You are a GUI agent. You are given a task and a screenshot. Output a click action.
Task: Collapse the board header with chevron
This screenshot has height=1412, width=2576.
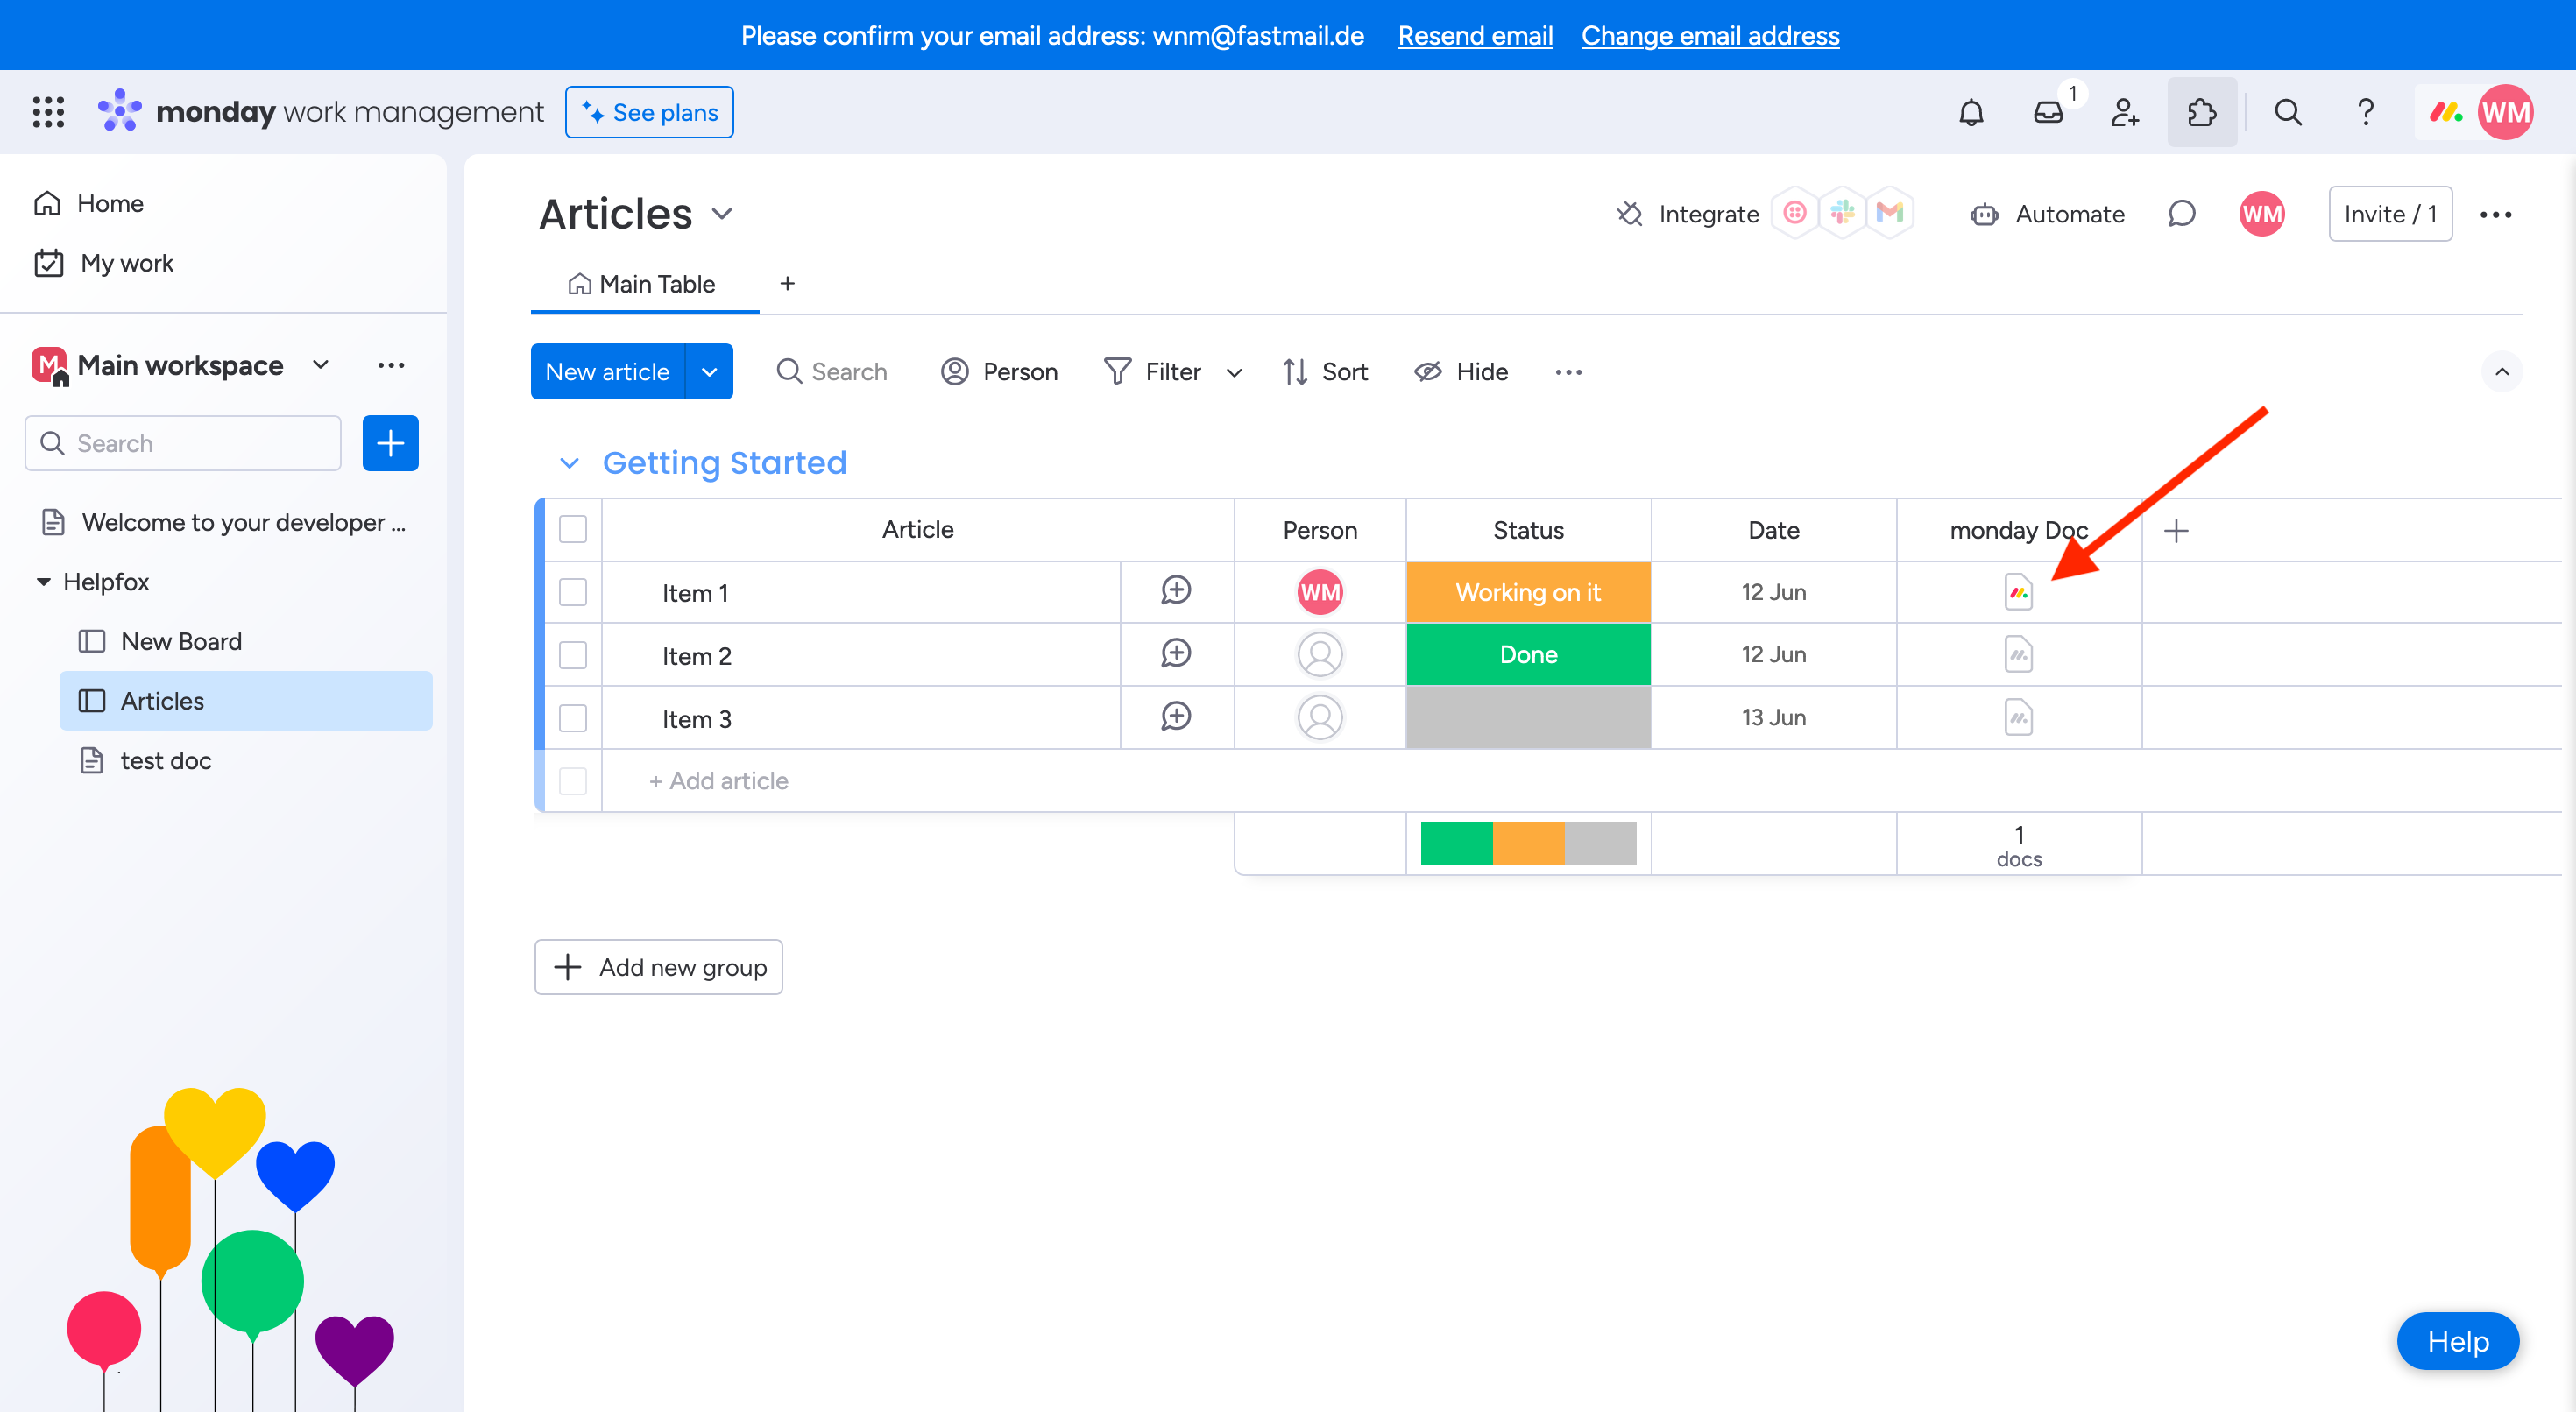pyautogui.click(x=2501, y=372)
